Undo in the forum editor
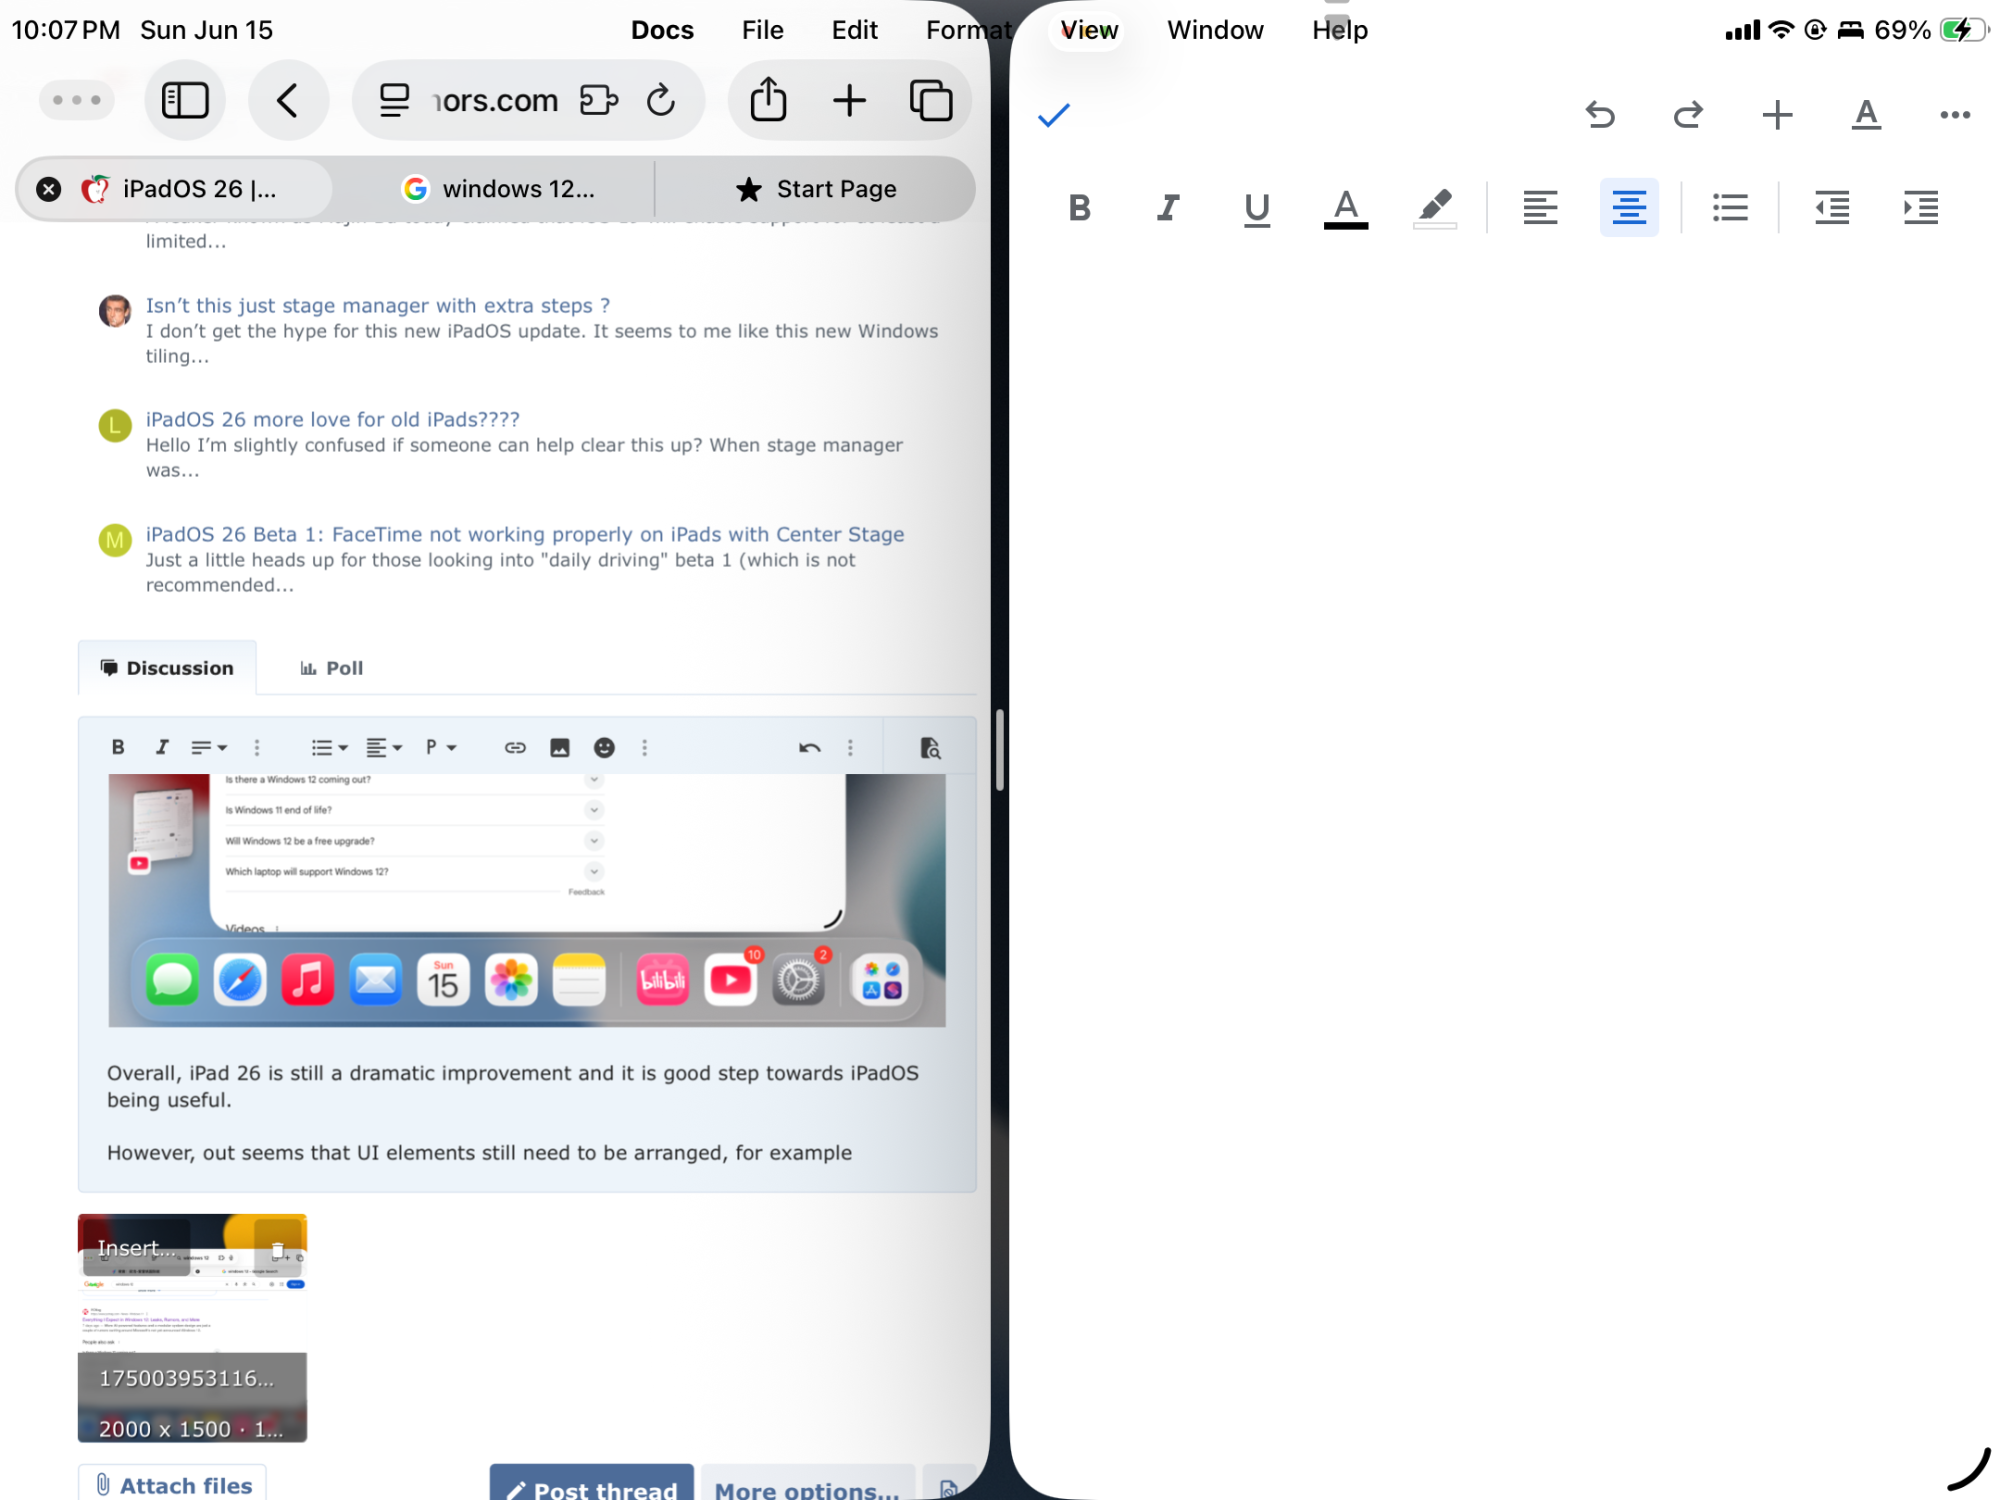This screenshot has width=2000, height=1500. click(x=810, y=747)
